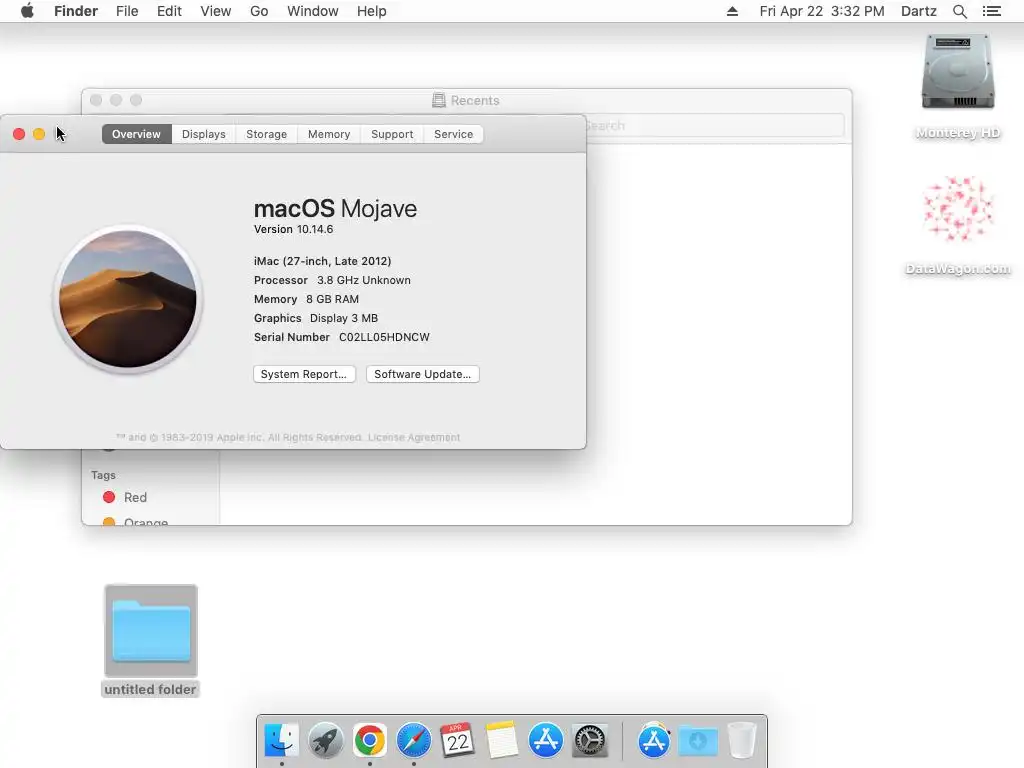Click the Tags heading in Recents sidebar
The width and height of the screenshot is (1024, 768).
[x=103, y=475]
